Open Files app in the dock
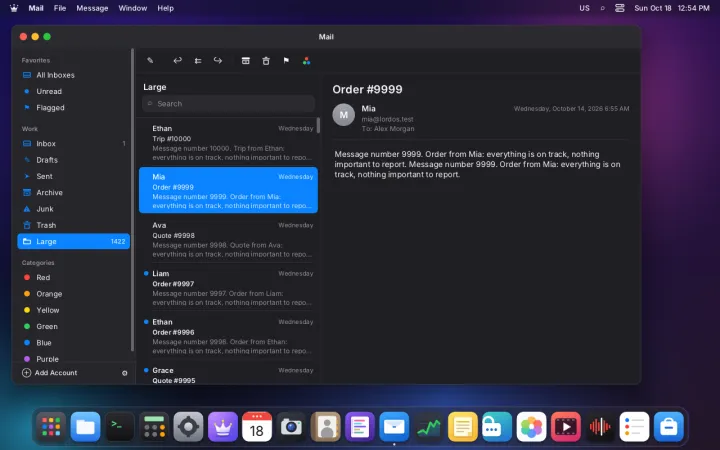This screenshot has height=450, width=720. 85,427
